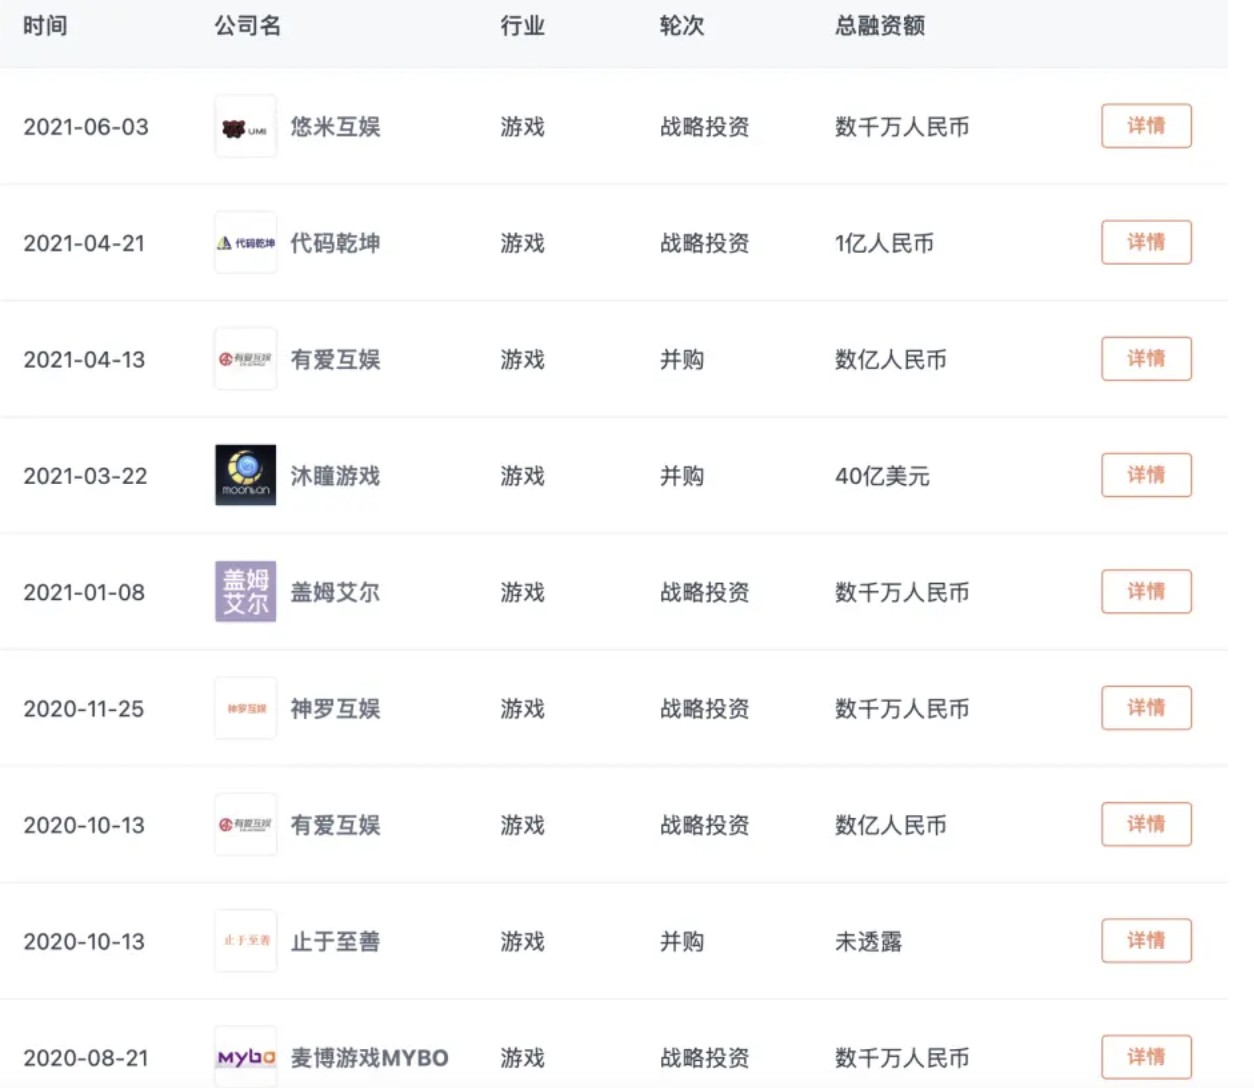Open 详情 for 麦博游戏MYBO
The height and width of the screenshot is (1088, 1254).
[x=1146, y=1056]
